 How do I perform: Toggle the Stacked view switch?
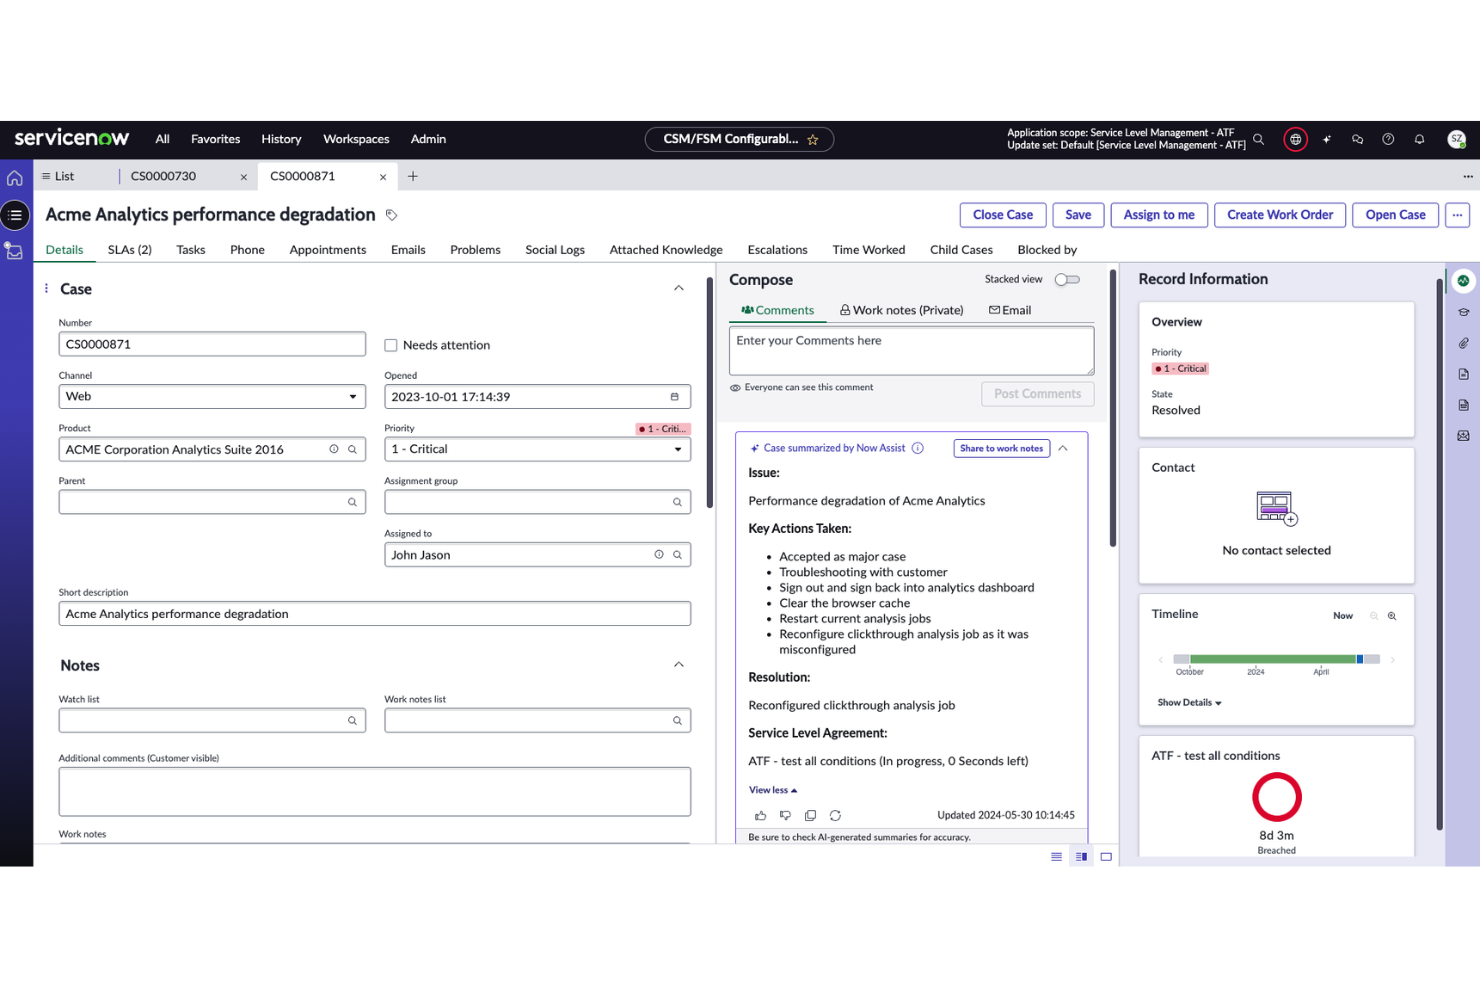(x=1067, y=279)
